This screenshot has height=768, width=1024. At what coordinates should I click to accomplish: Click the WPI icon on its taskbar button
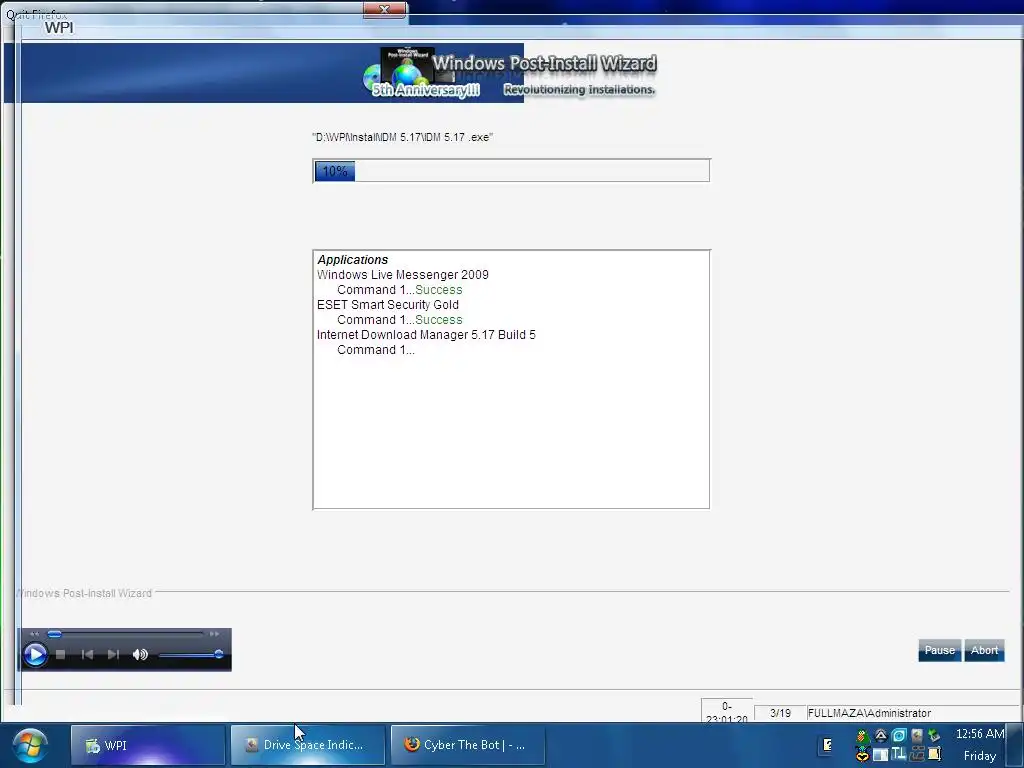pos(93,745)
